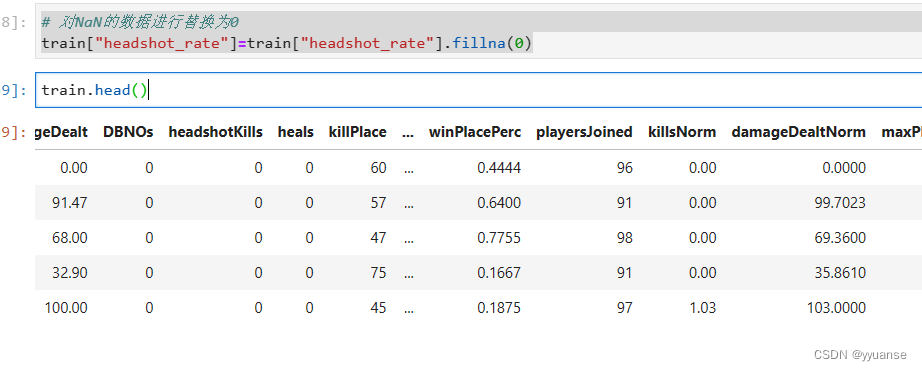
Task: Select the headshotKills column header
Action: click(x=215, y=132)
